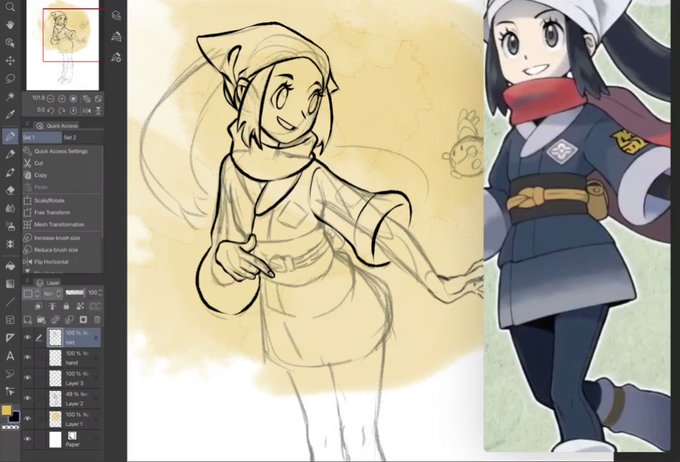This screenshot has height=462, width=680.
Task: Create new layer folder
Action: [x=41, y=320]
